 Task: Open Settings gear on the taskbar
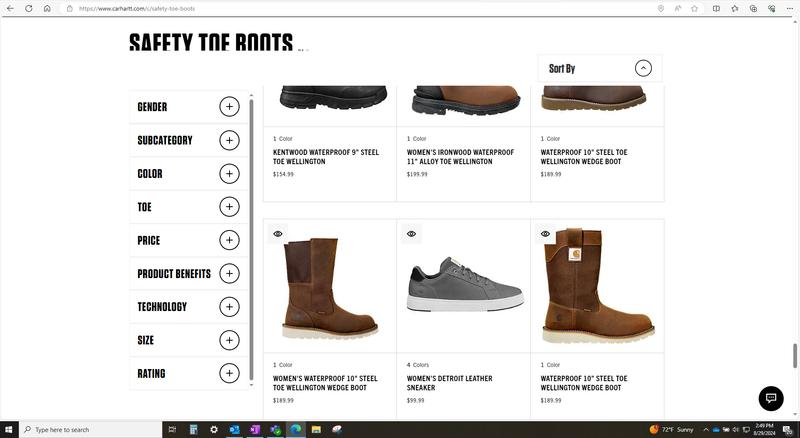214,429
